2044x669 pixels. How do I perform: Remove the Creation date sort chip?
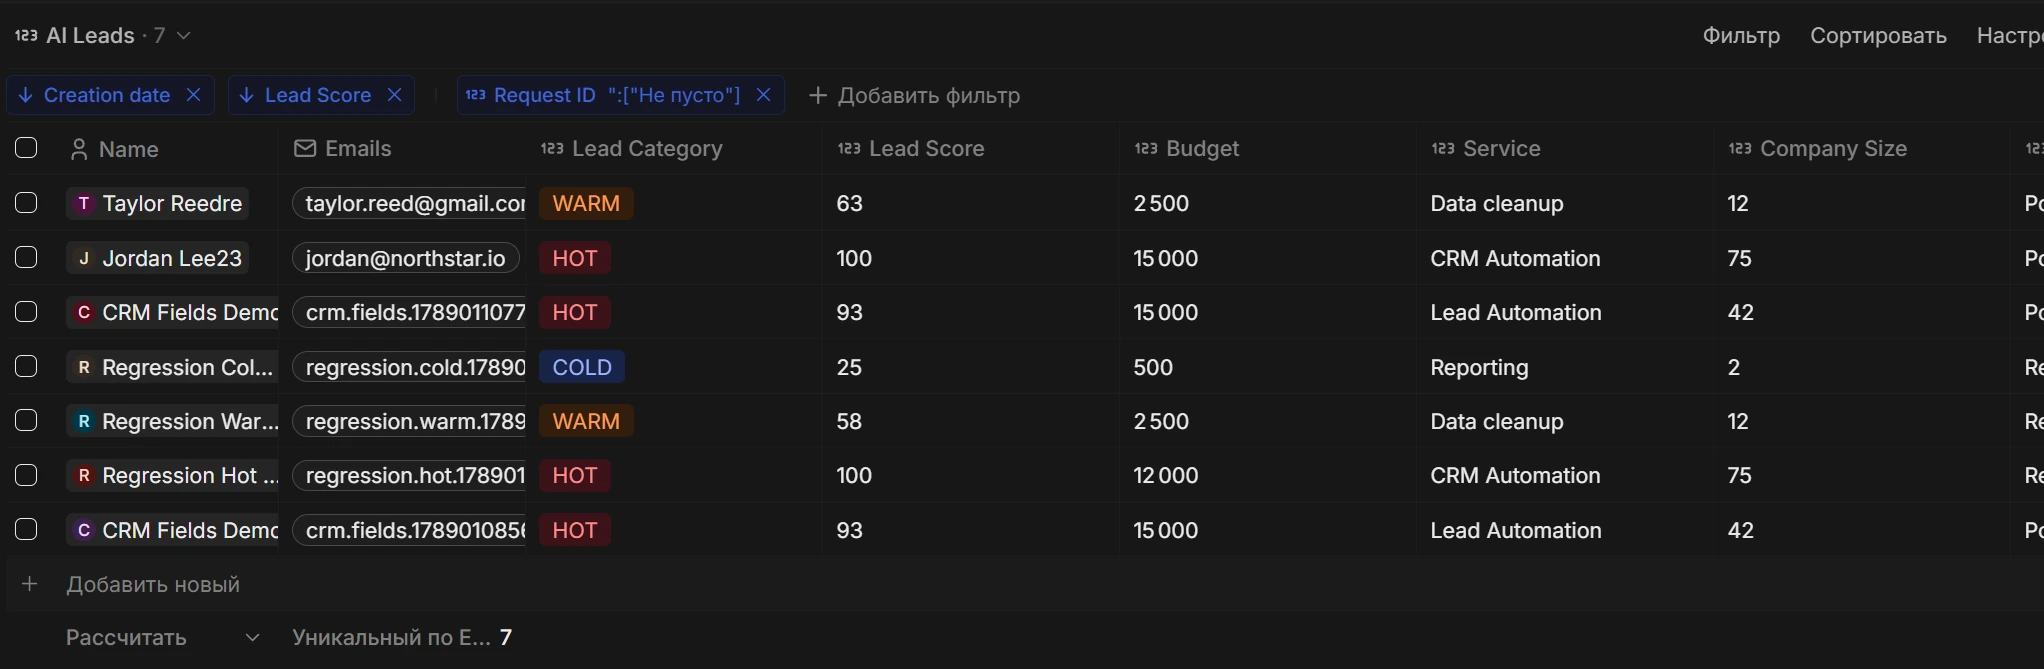point(194,95)
